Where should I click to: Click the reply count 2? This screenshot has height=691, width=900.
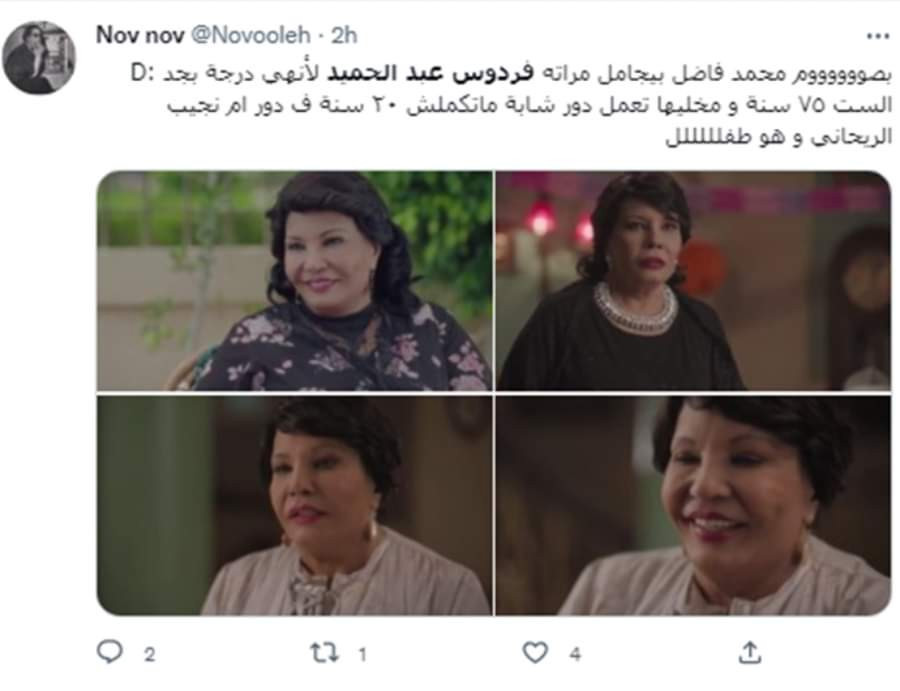(x=149, y=654)
